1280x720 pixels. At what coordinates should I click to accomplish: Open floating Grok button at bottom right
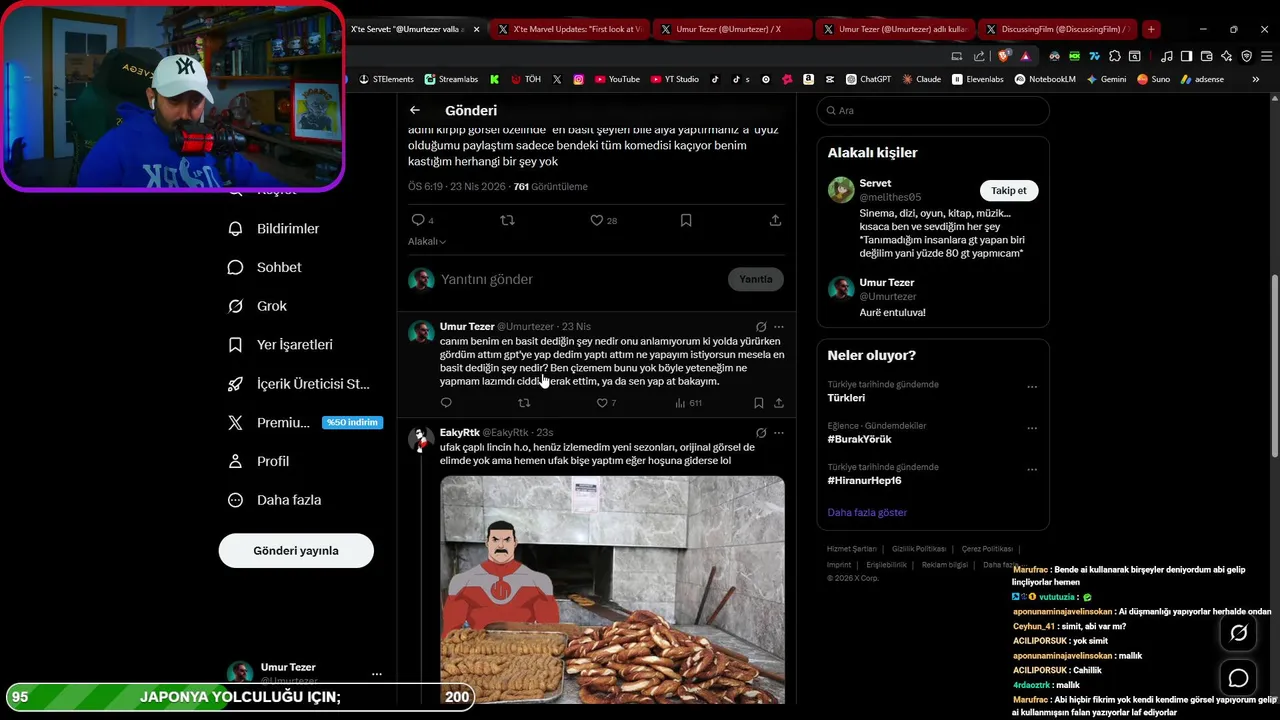point(1238,633)
